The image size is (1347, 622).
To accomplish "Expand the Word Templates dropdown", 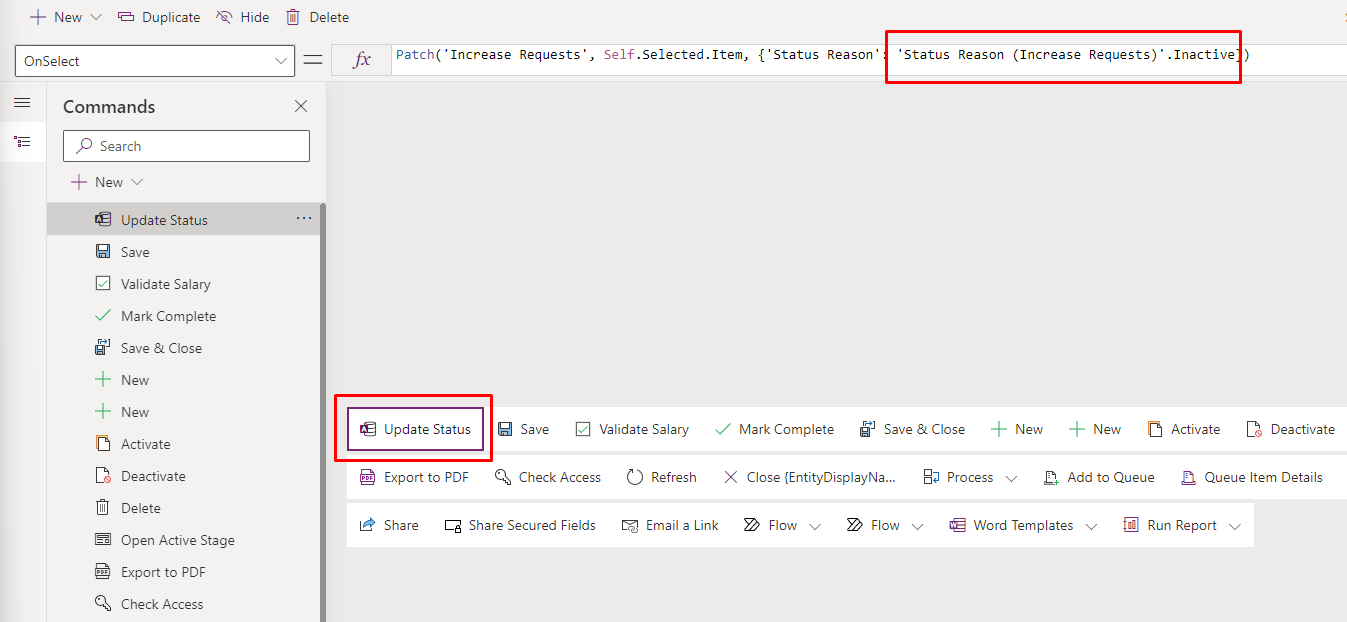I will coord(1090,526).
